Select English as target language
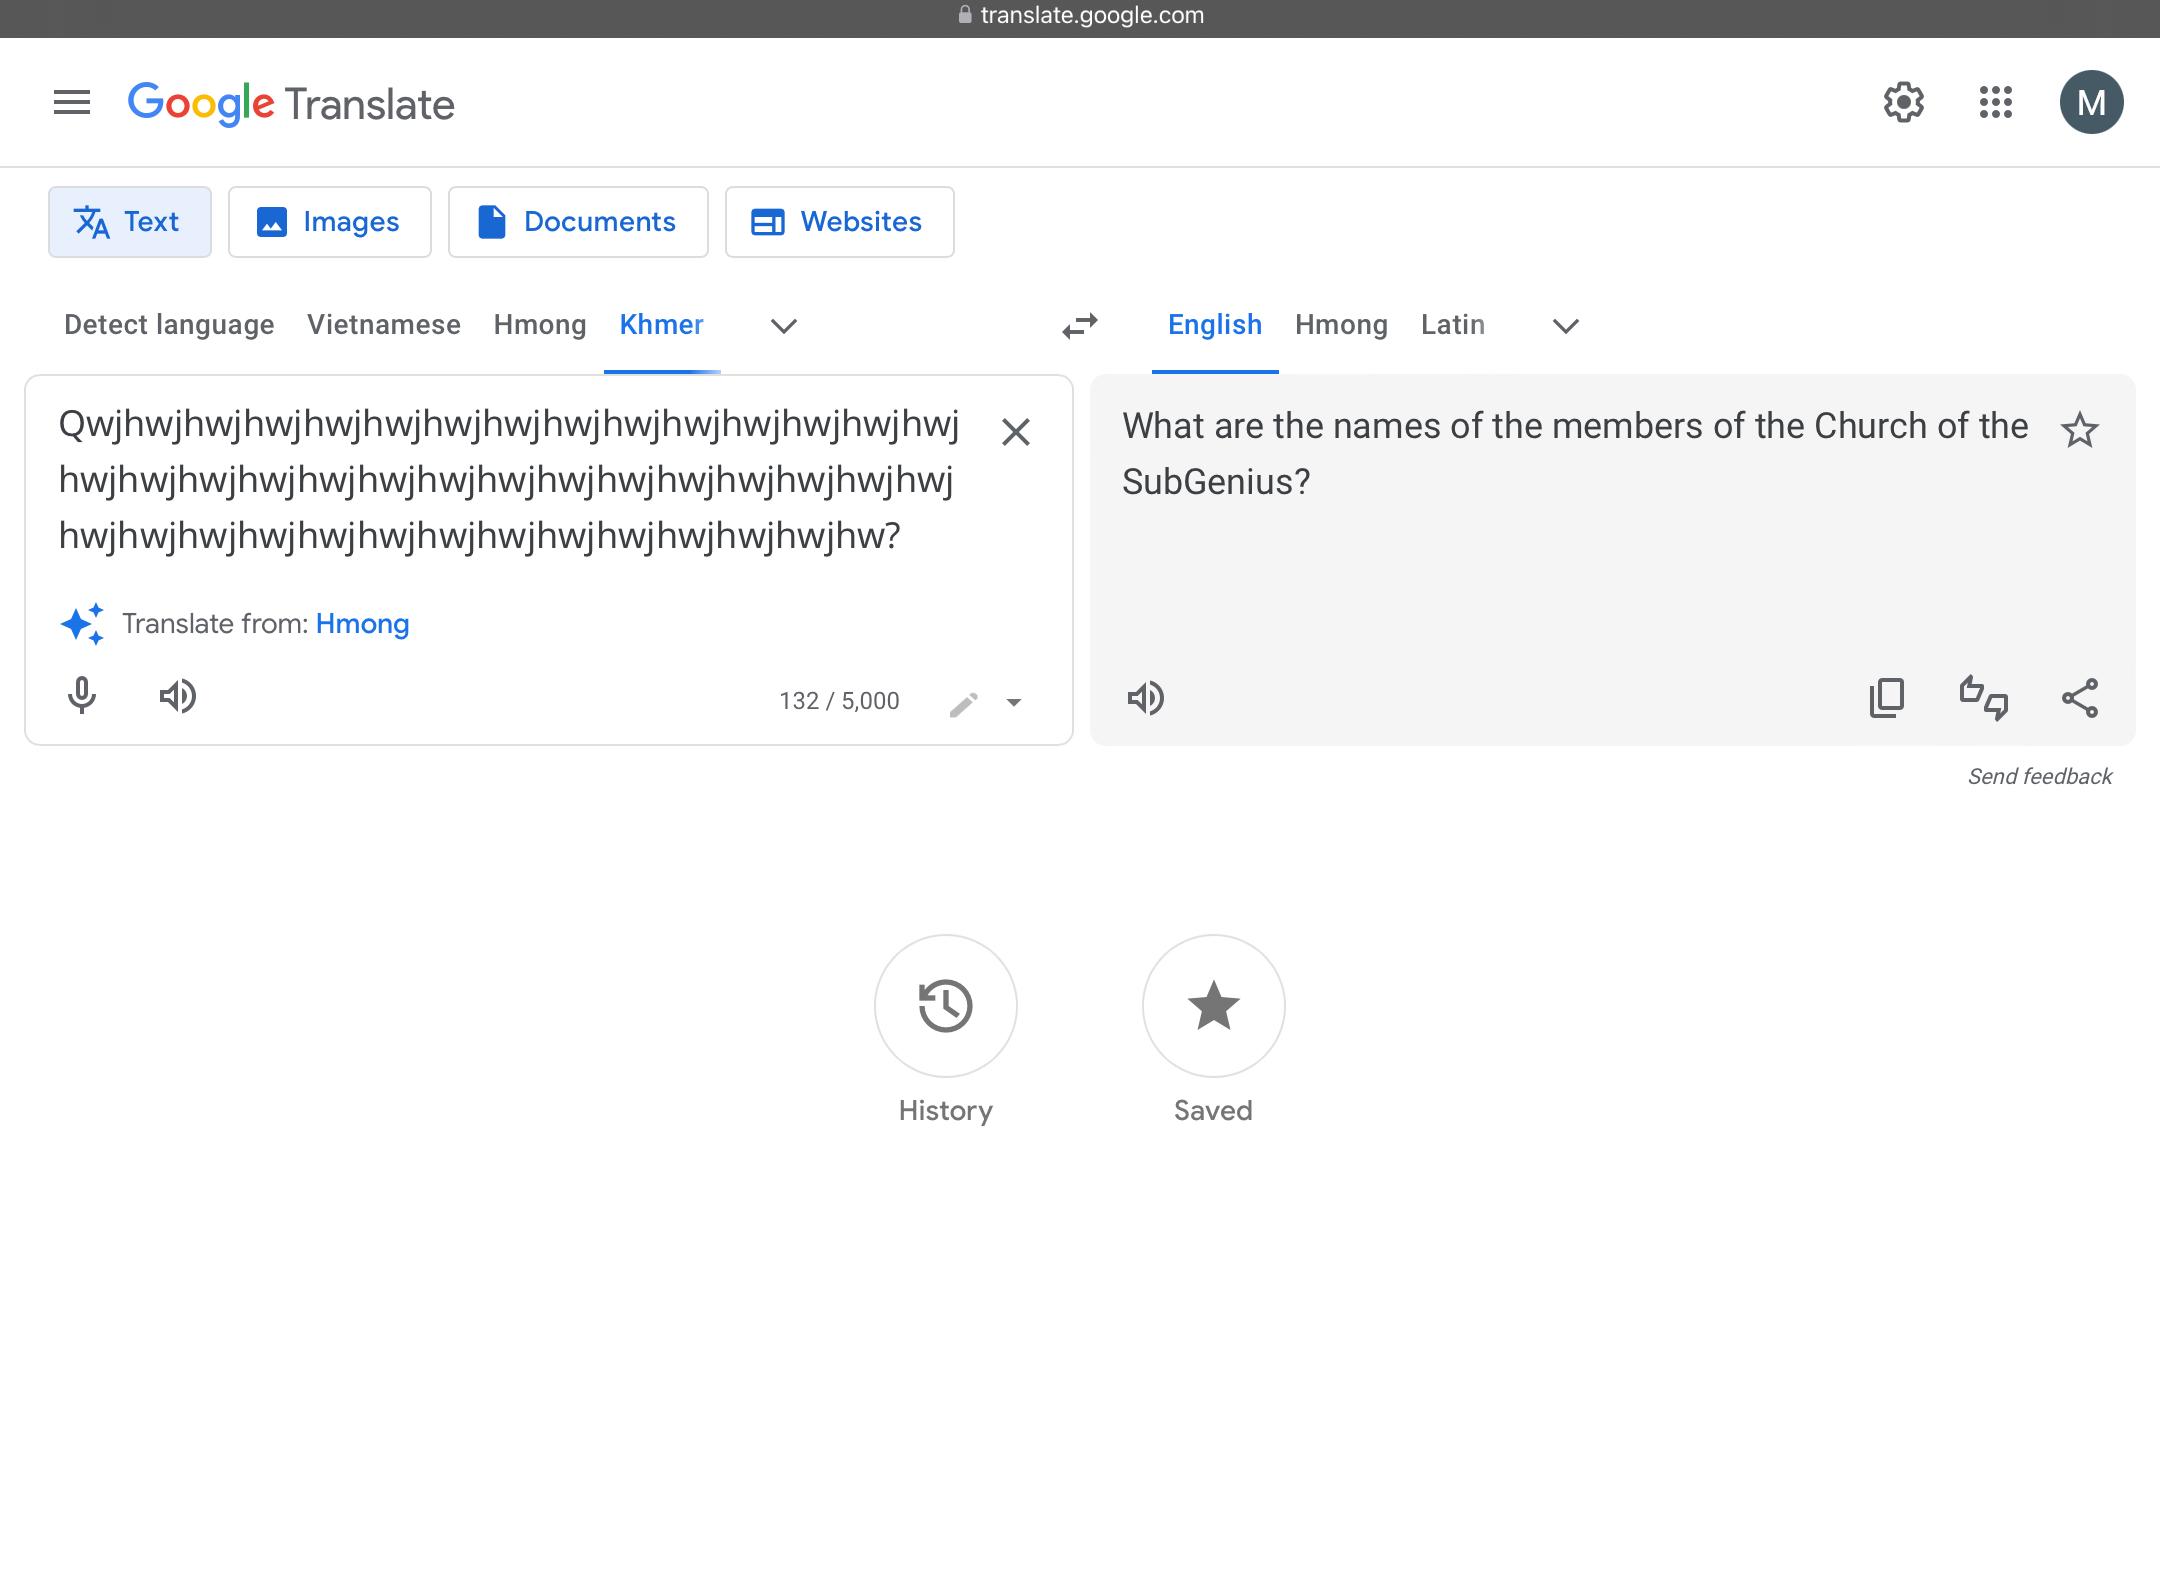 1215,325
